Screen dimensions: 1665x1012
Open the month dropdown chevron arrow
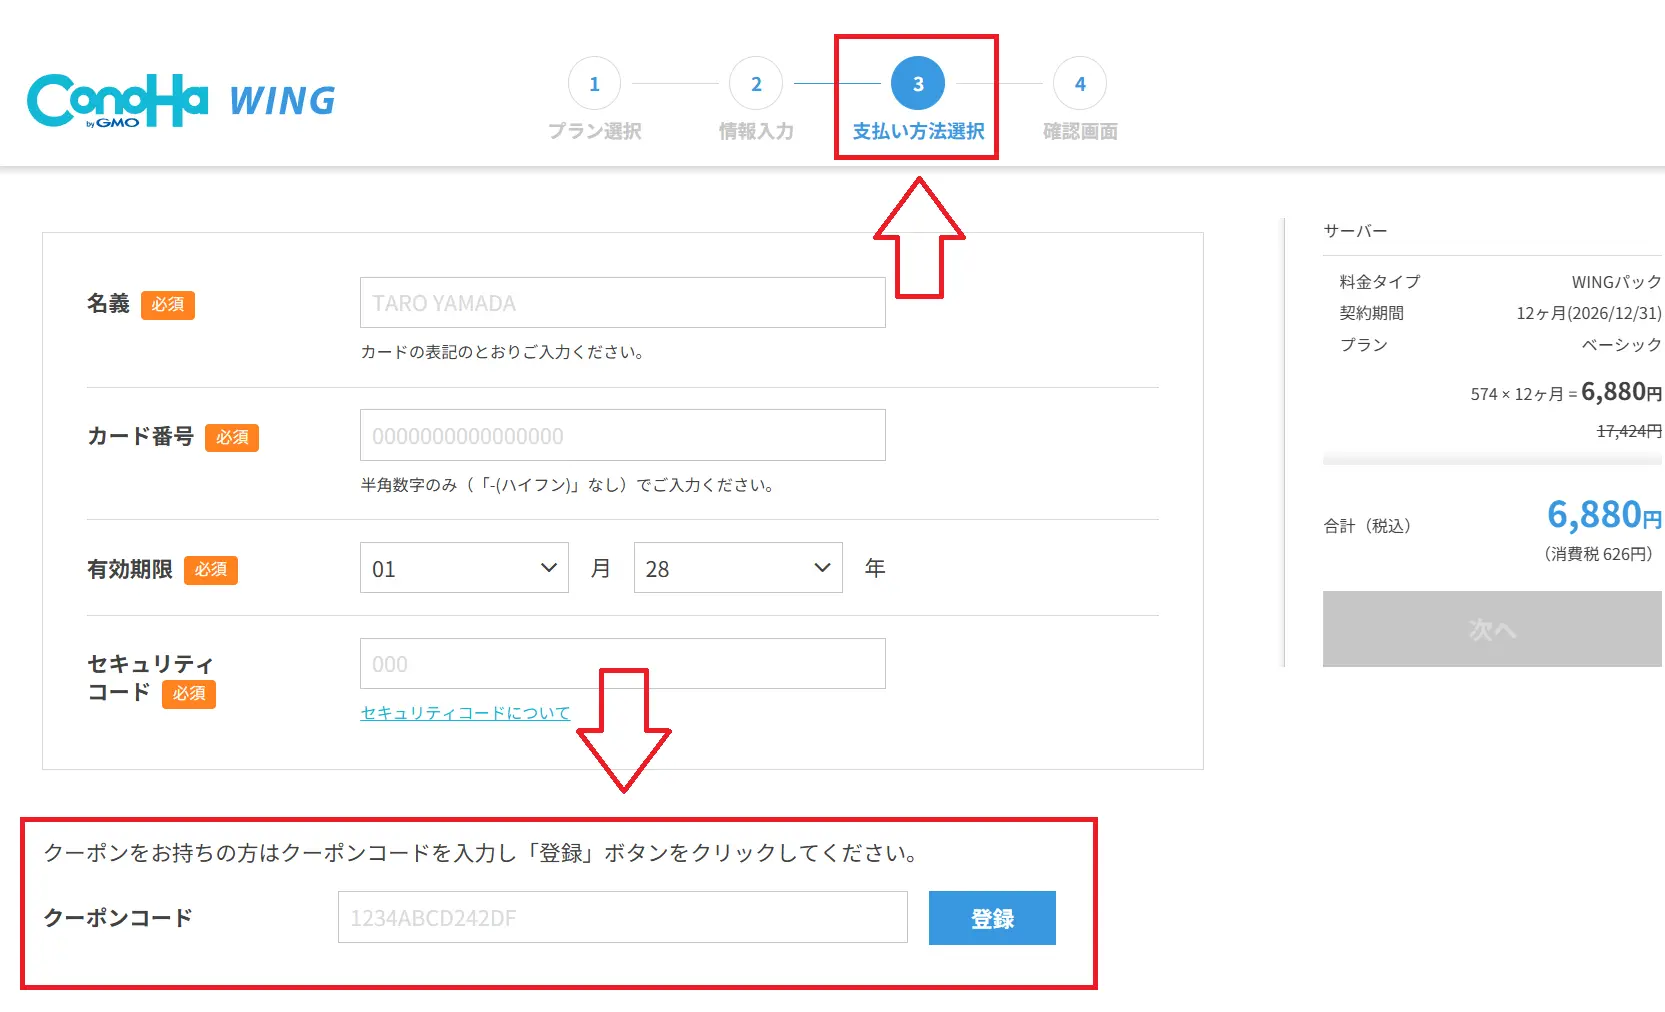click(548, 567)
